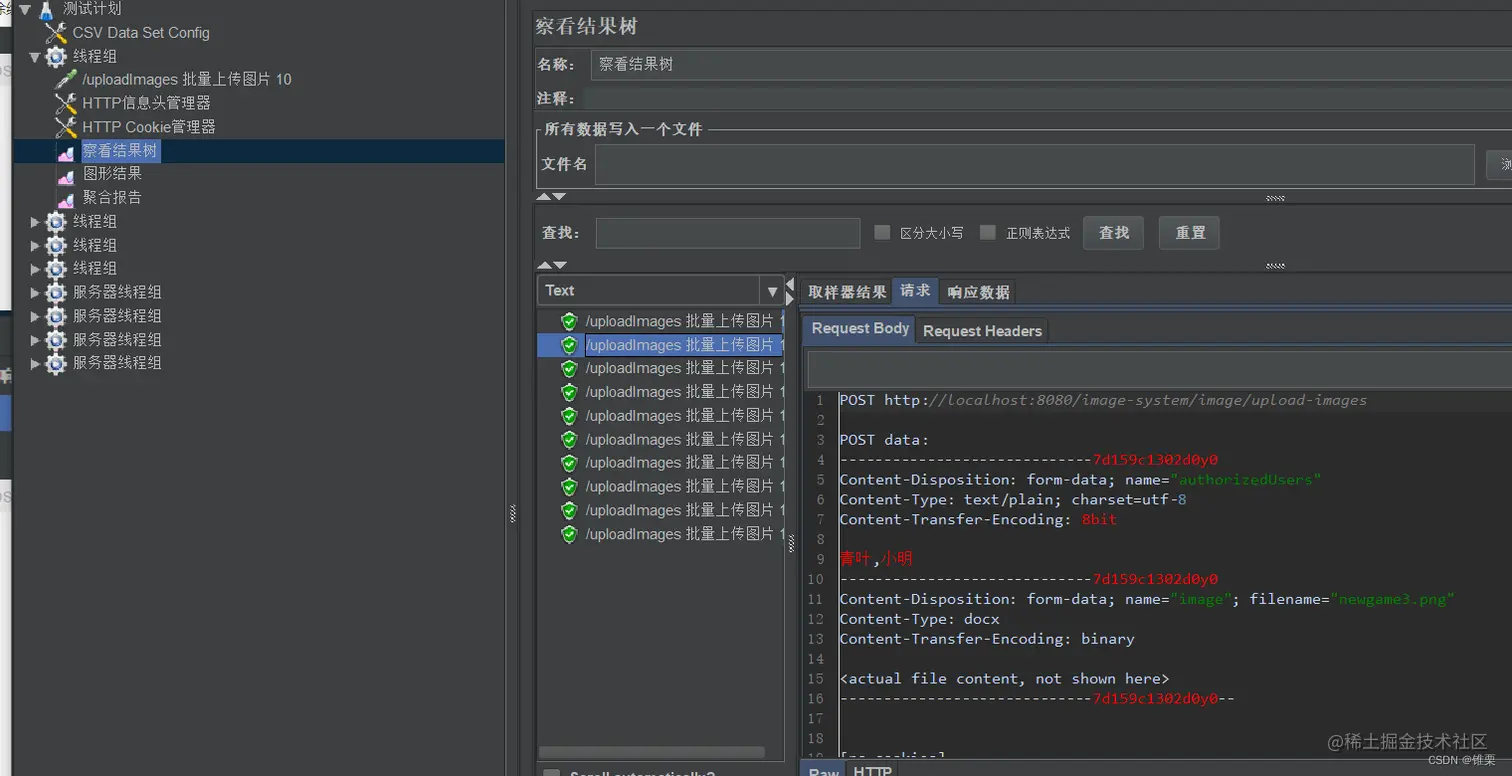Image resolution: width=1512 pixels, height=776 pixels.
Task: Click the tools icon beside HTTP Cookie管理器
Action: (66, 127)
